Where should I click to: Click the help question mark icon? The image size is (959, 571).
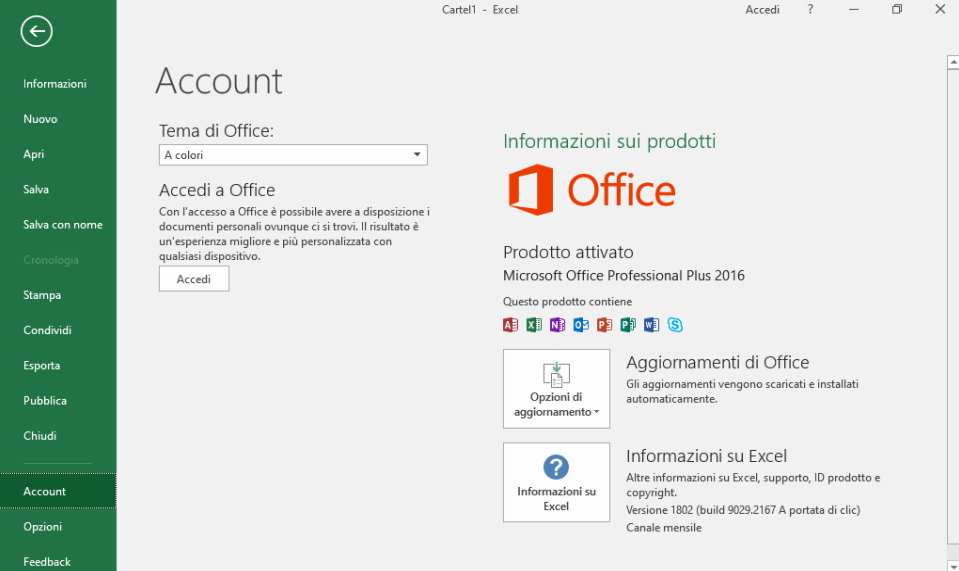coord(810,10)
